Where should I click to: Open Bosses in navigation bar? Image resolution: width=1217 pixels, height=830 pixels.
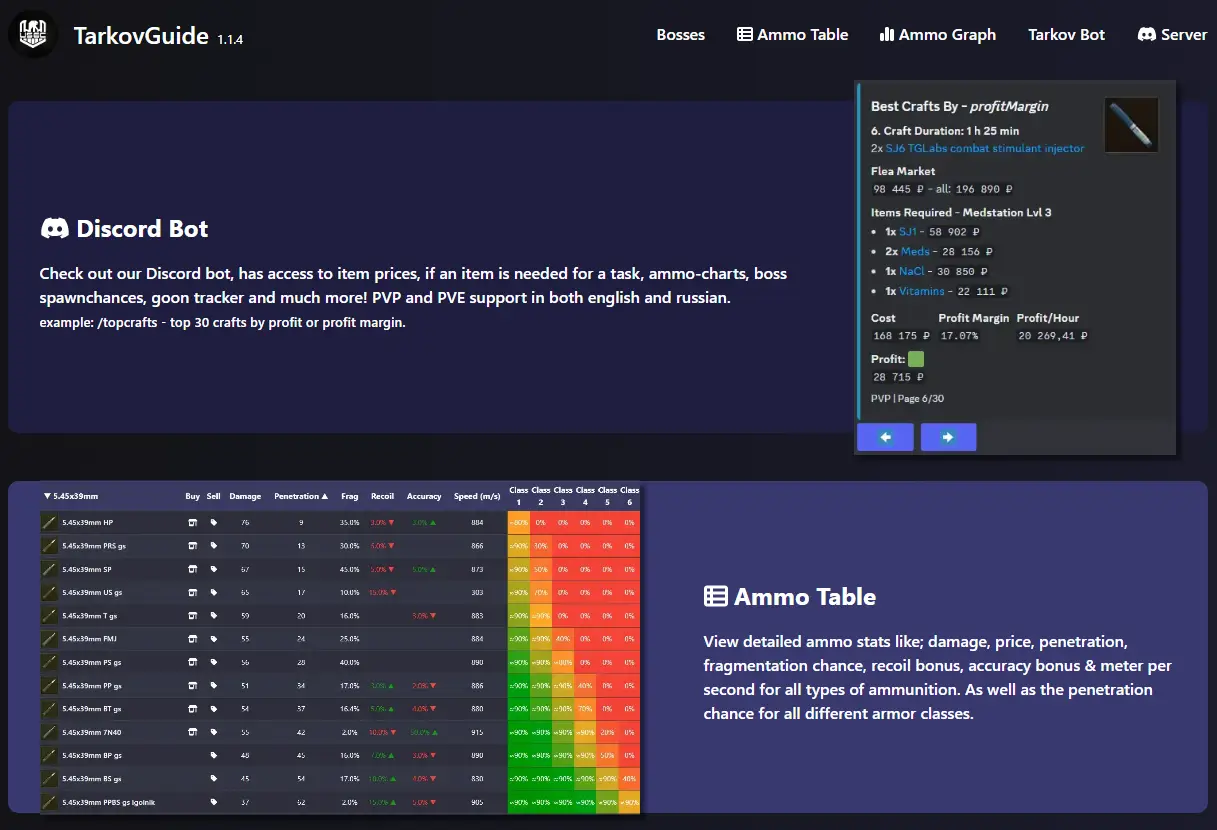pyautogui.click(x=680, y=34)
